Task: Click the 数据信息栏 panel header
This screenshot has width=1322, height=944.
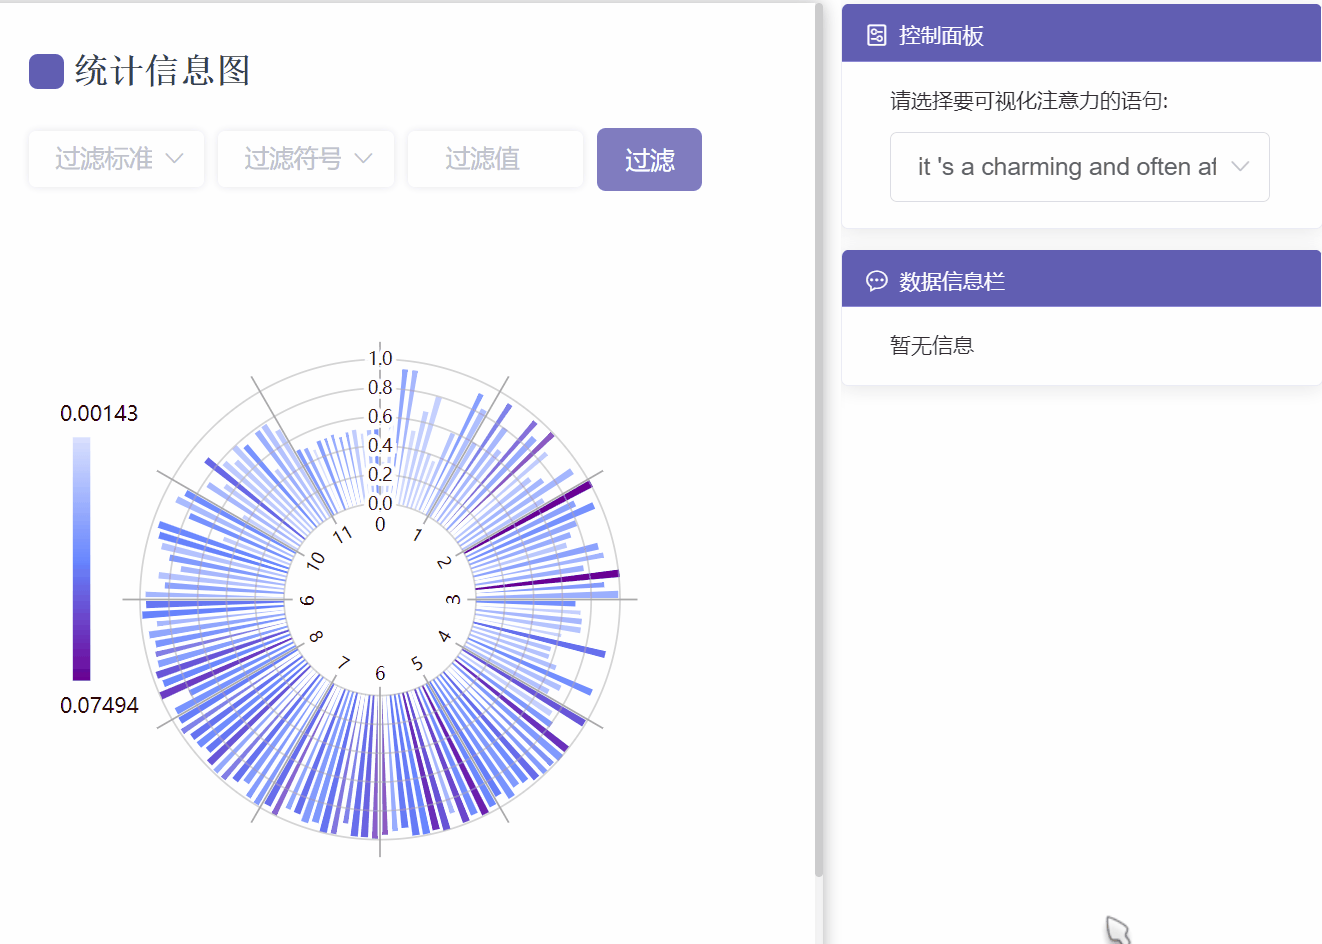Action: click(x=1081, y=280)
